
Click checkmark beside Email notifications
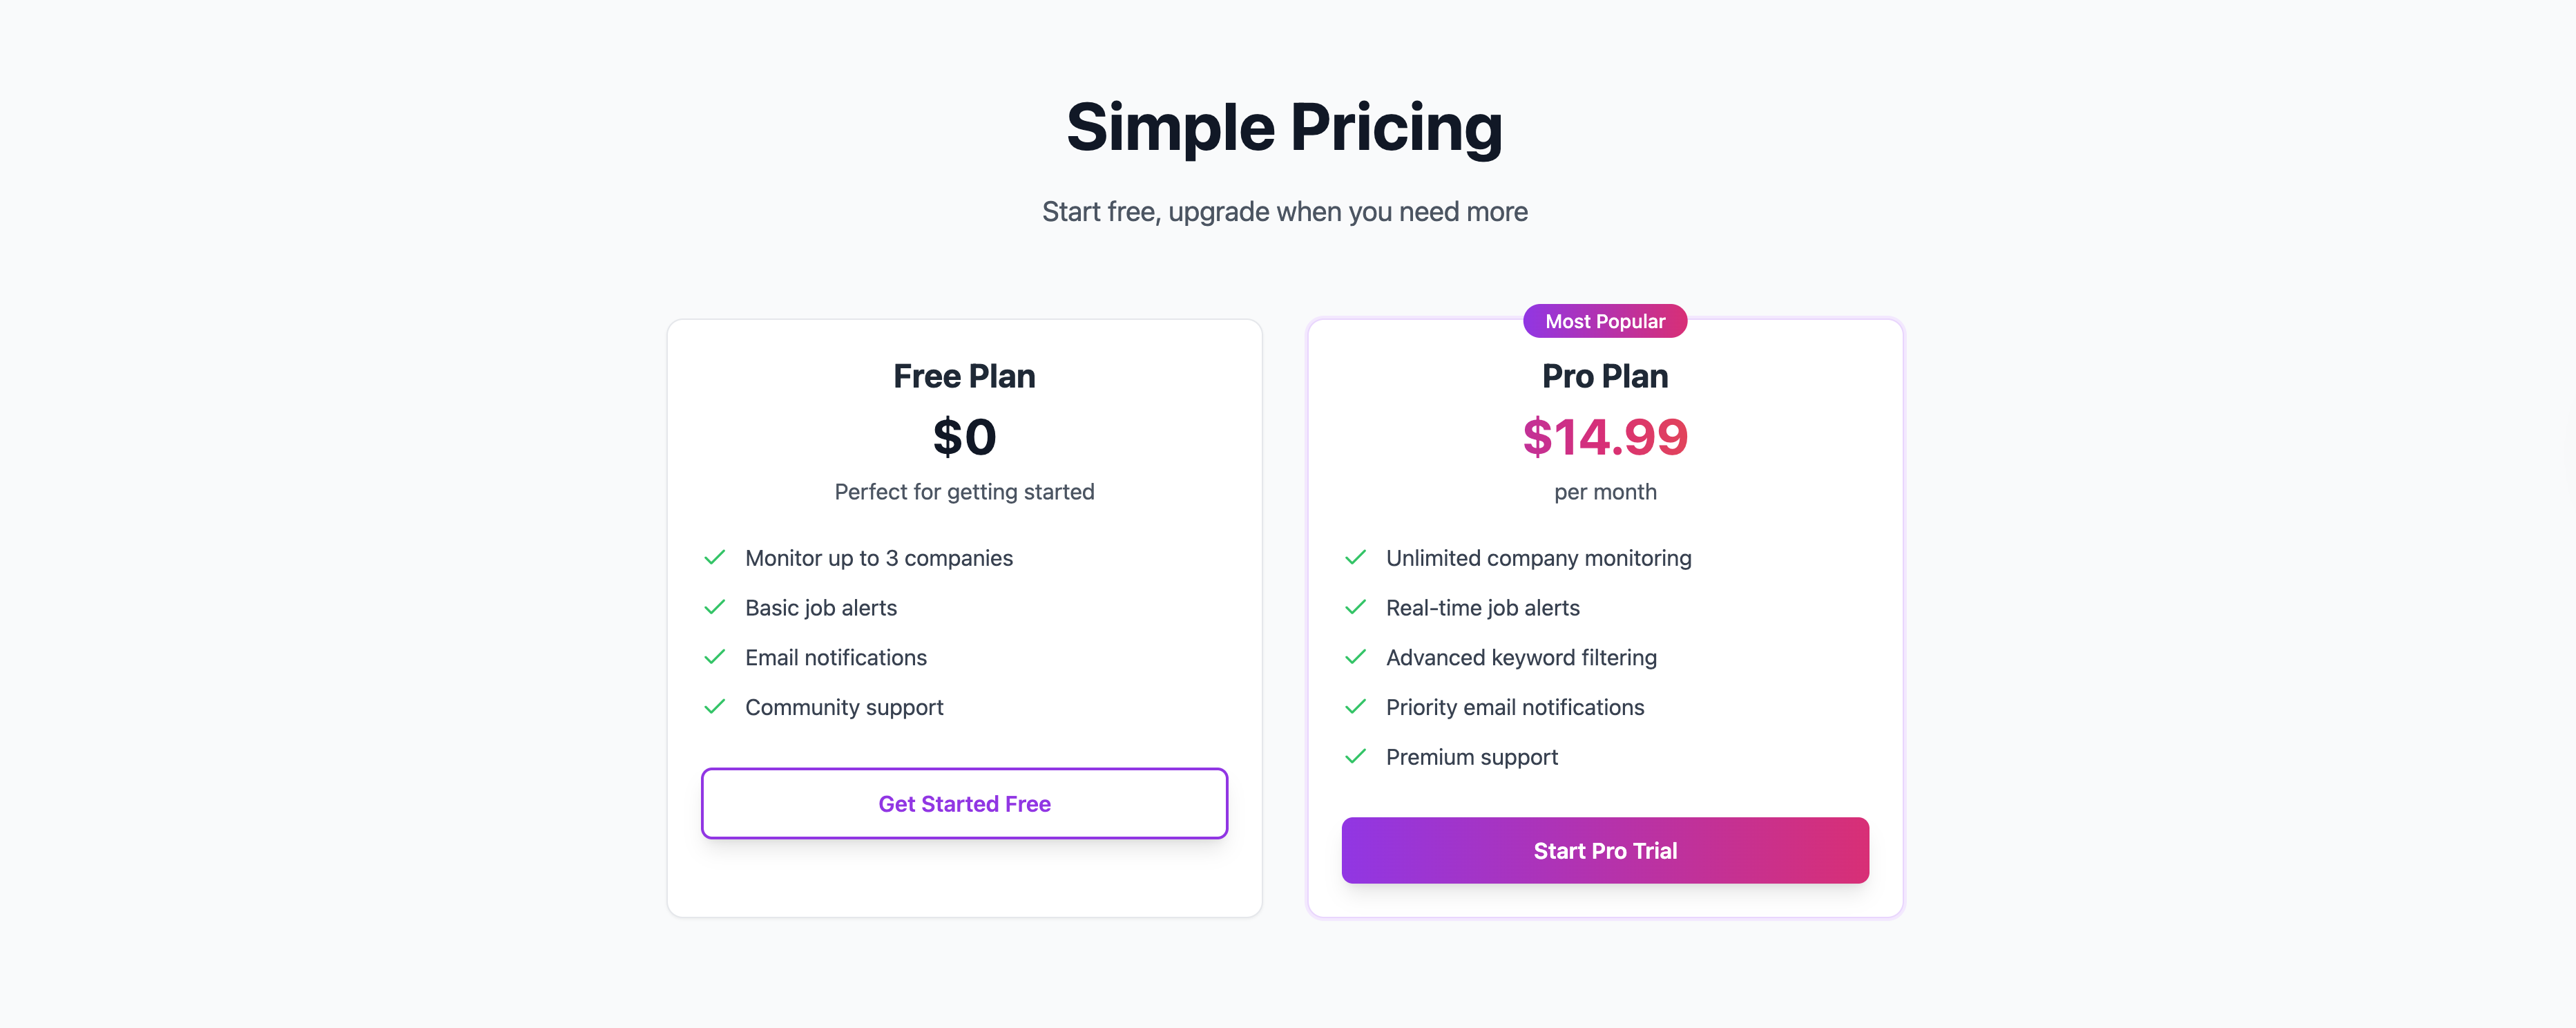(714, 657)
